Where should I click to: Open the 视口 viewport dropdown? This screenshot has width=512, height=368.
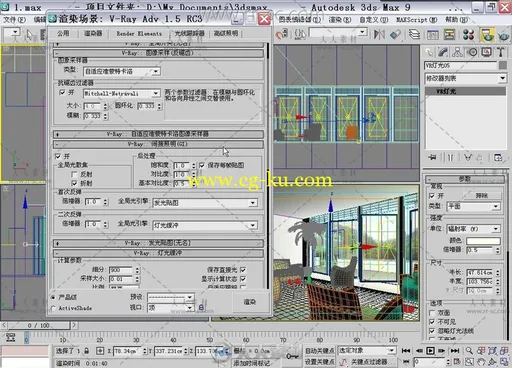point(171,308)
